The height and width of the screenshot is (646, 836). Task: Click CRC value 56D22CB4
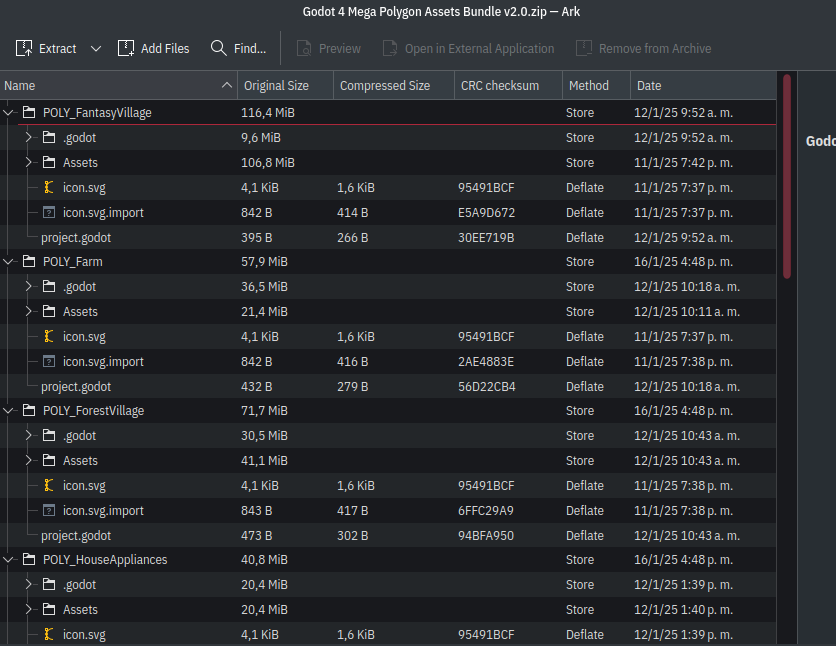pos(487,386)
